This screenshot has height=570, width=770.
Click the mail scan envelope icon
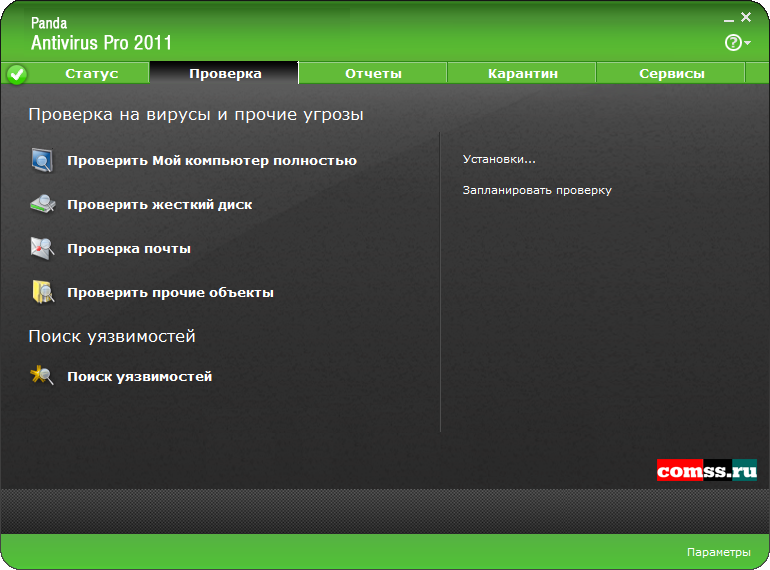pyautogui.click(x=41, y=248)
